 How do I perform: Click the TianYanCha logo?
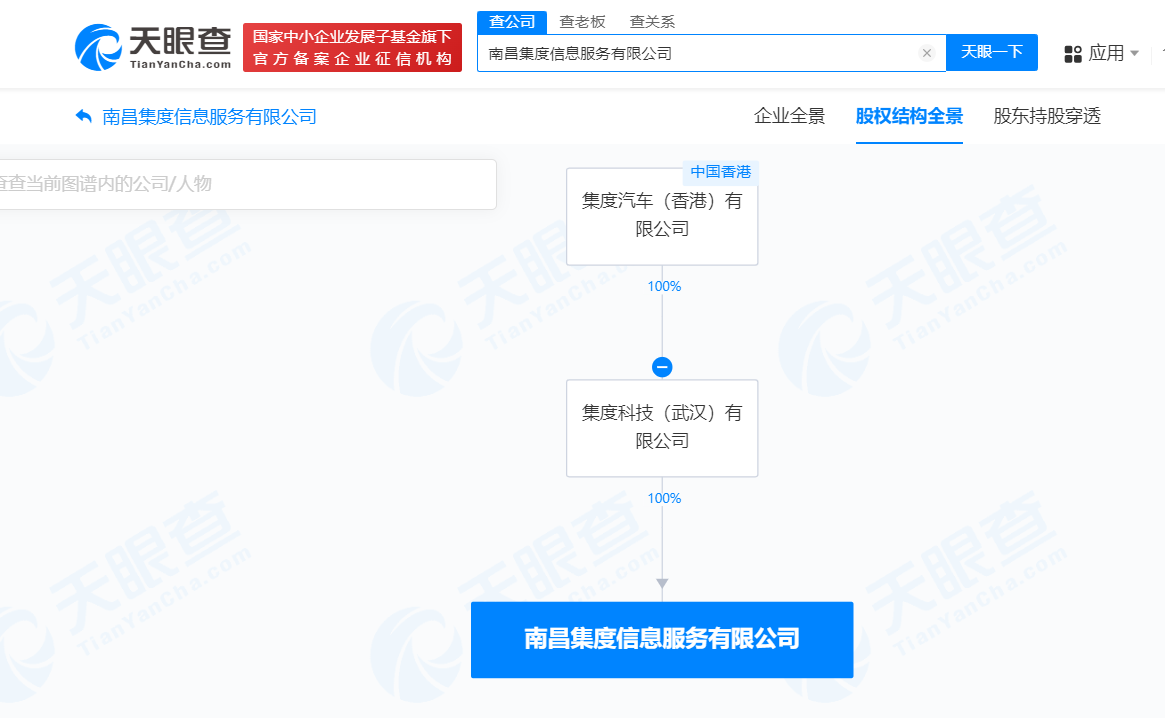(152, 47)
